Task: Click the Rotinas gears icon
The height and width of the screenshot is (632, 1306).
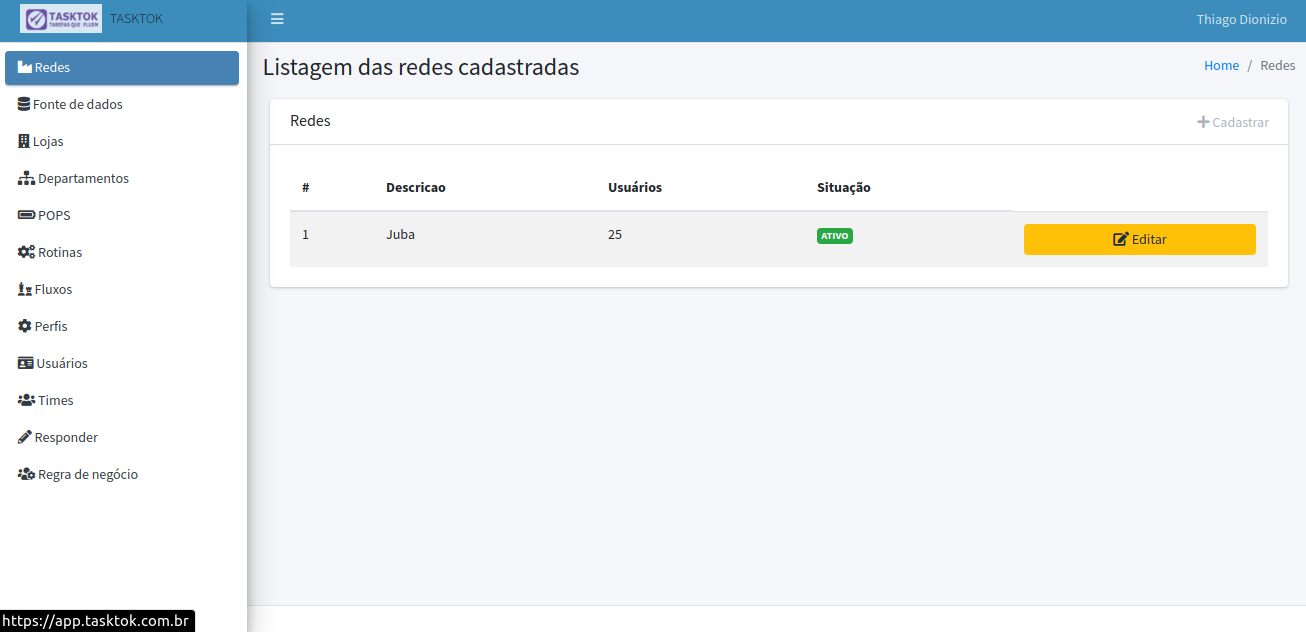Action: 26,252
